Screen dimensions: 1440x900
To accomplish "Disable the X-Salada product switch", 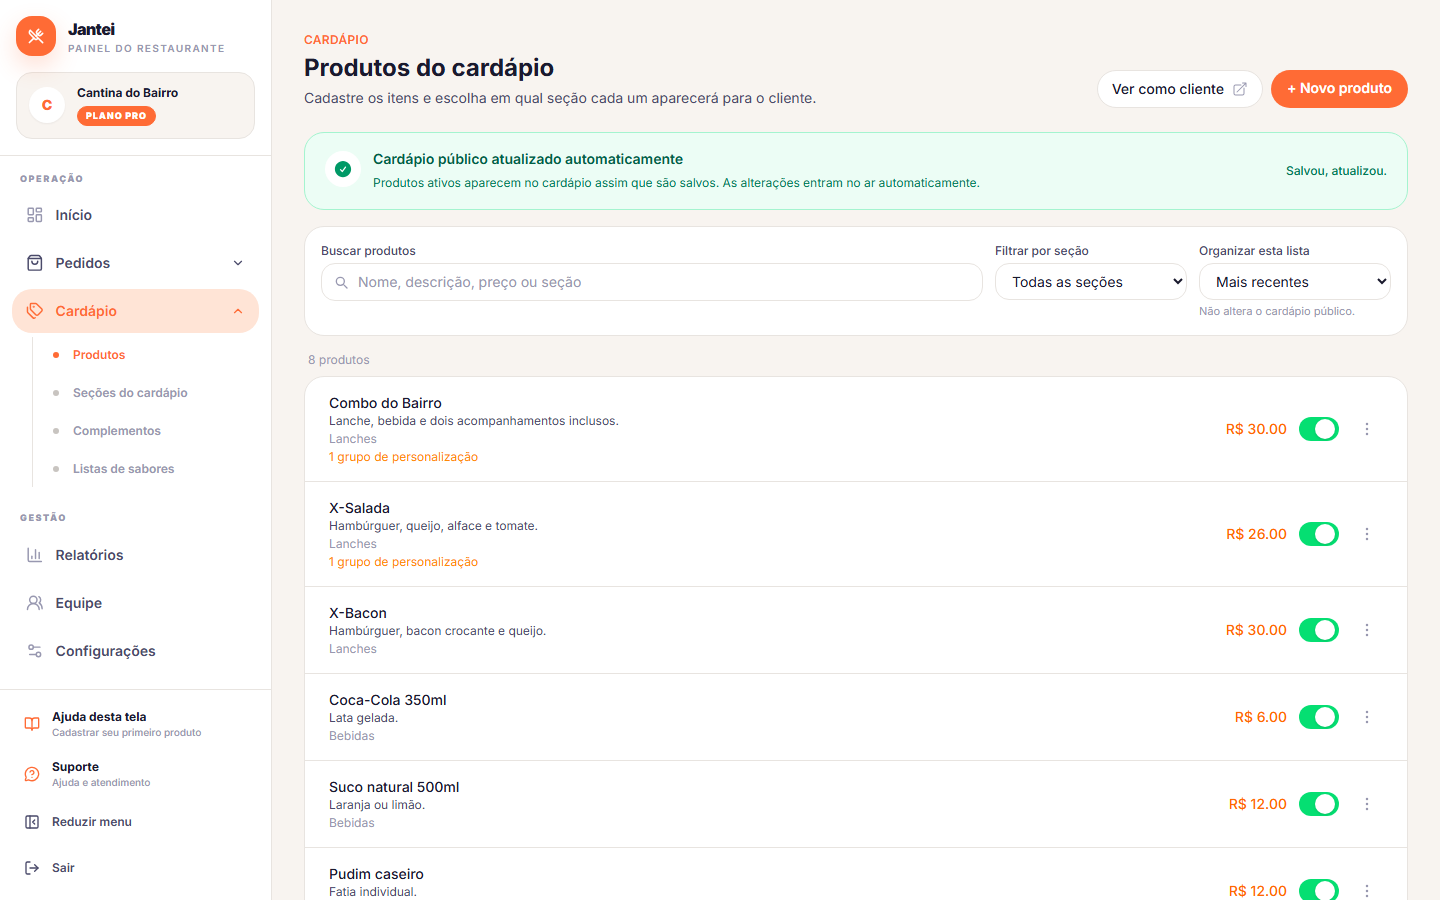I will (1319, 534).
